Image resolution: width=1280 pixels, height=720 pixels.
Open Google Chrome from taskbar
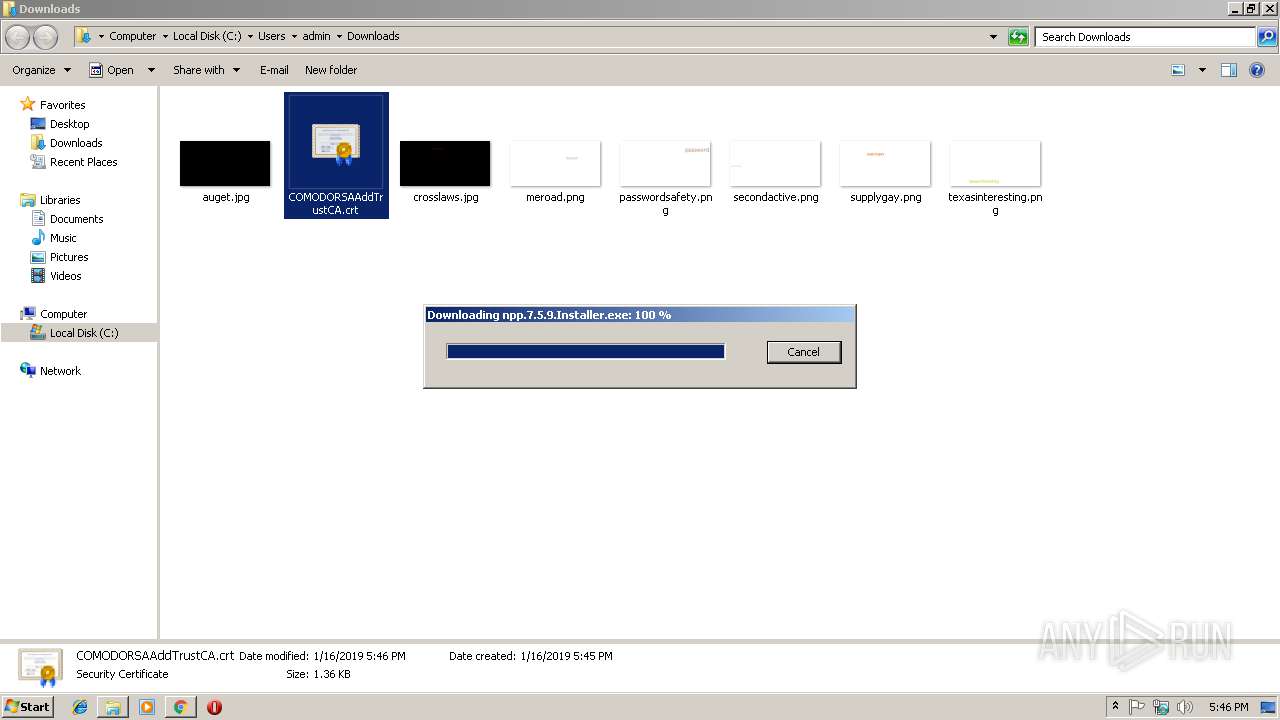coord(180,707)
